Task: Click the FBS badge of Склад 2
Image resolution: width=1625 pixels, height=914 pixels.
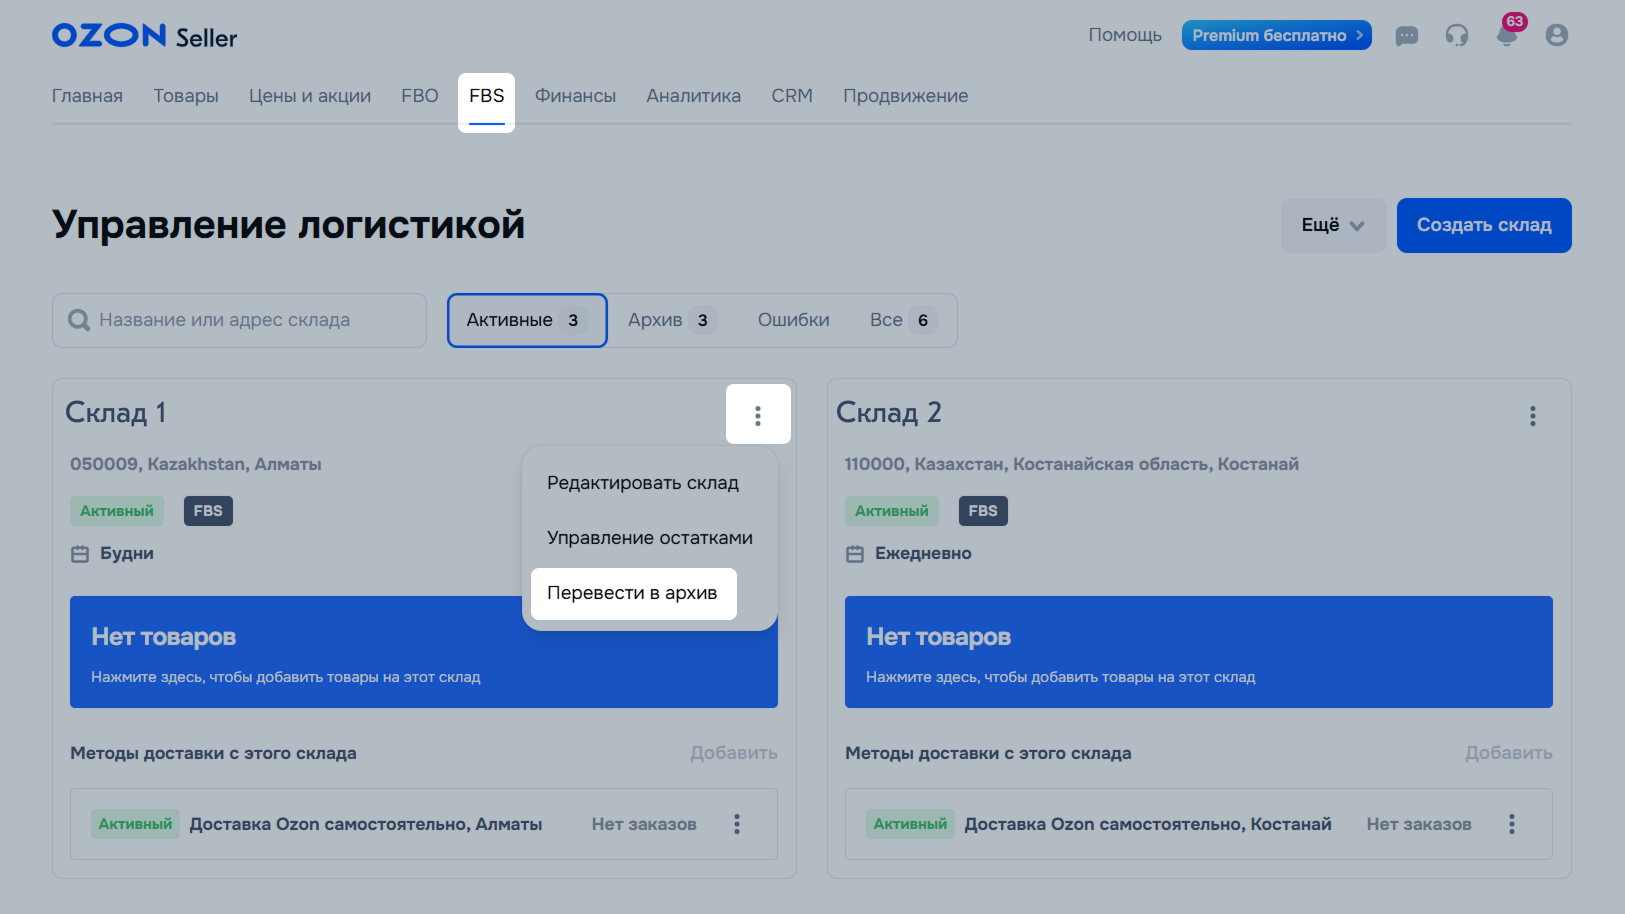Action: (x=983, y=511)
